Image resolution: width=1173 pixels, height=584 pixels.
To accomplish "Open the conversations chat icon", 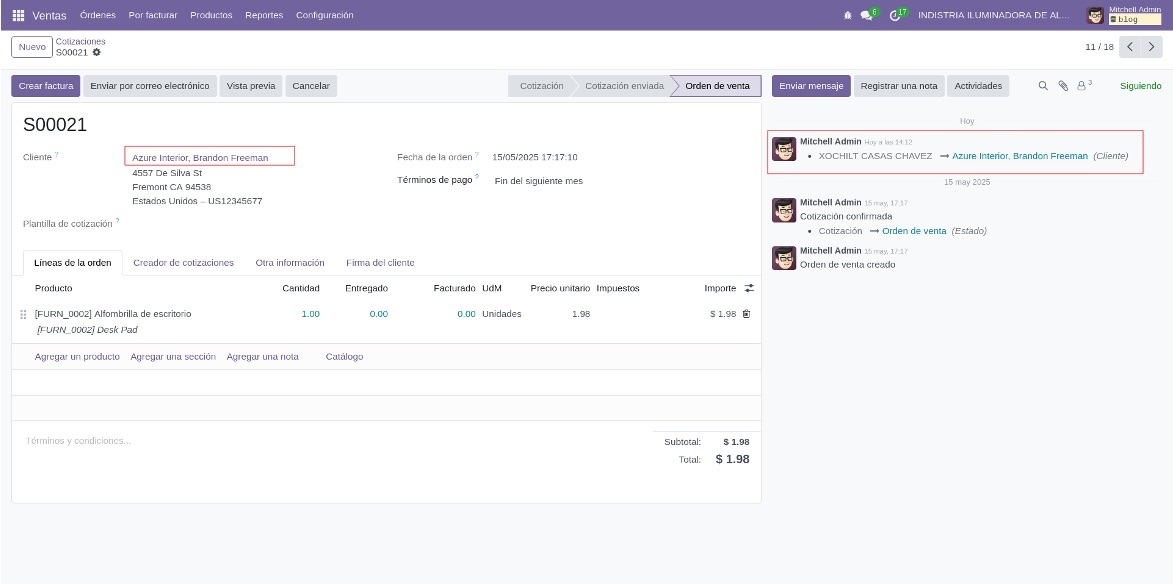I will pyautogui.click(x=866, y=15).
